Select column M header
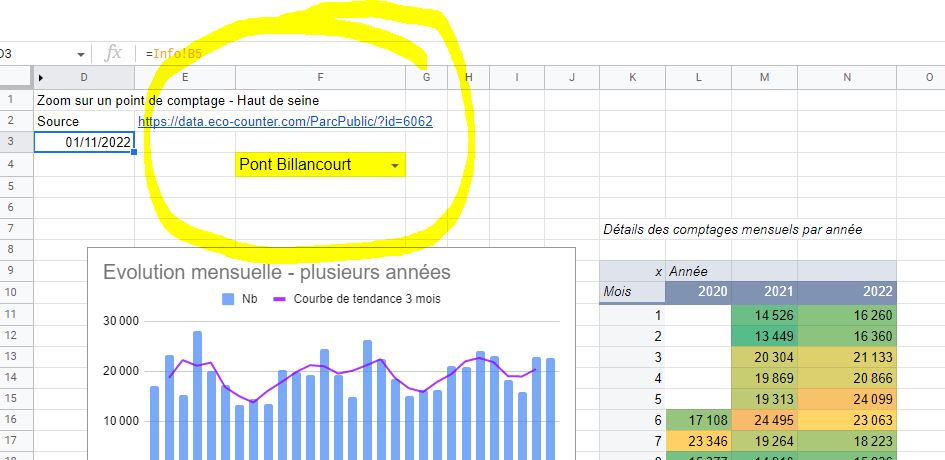Screen dimensions: 945x460 click(x=764, y=78)
